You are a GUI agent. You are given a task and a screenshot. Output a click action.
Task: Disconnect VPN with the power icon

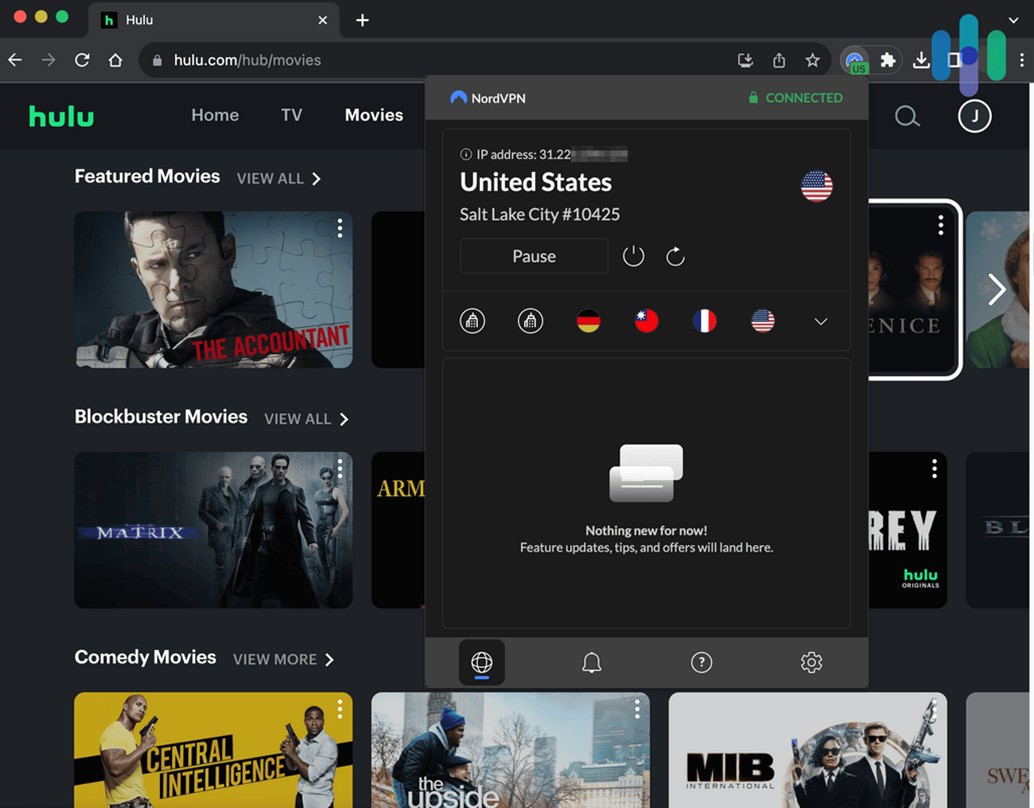[633, 256]
